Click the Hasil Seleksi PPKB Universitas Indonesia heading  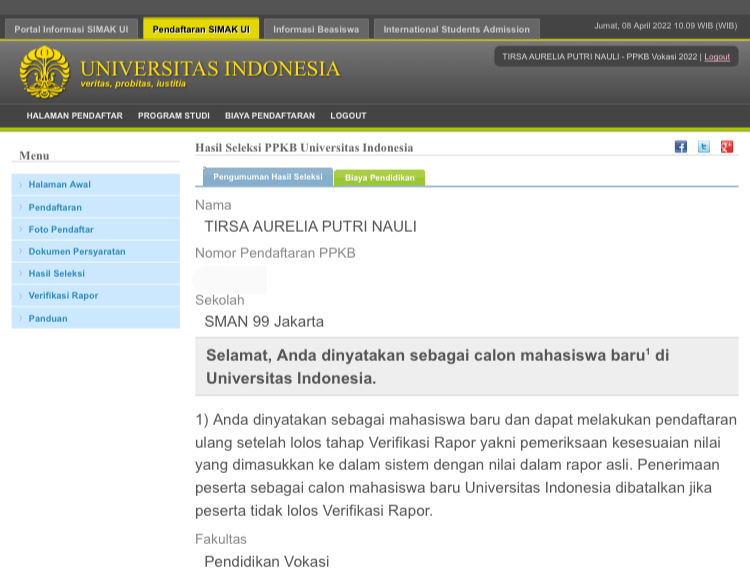304,148
